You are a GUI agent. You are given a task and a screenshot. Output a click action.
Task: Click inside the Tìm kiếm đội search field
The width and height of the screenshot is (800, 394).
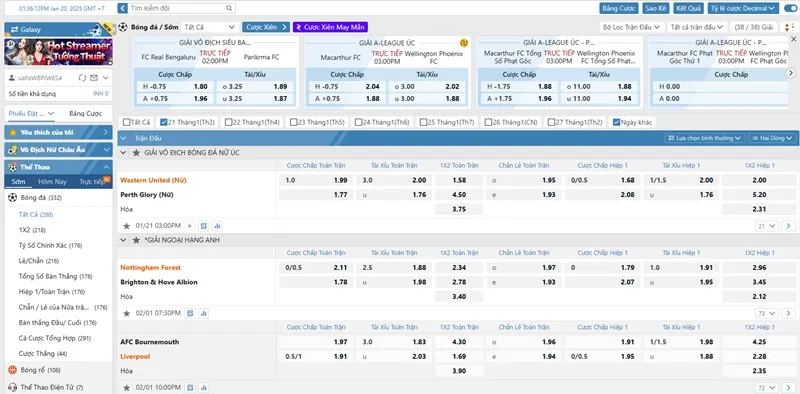coord(176,8)
